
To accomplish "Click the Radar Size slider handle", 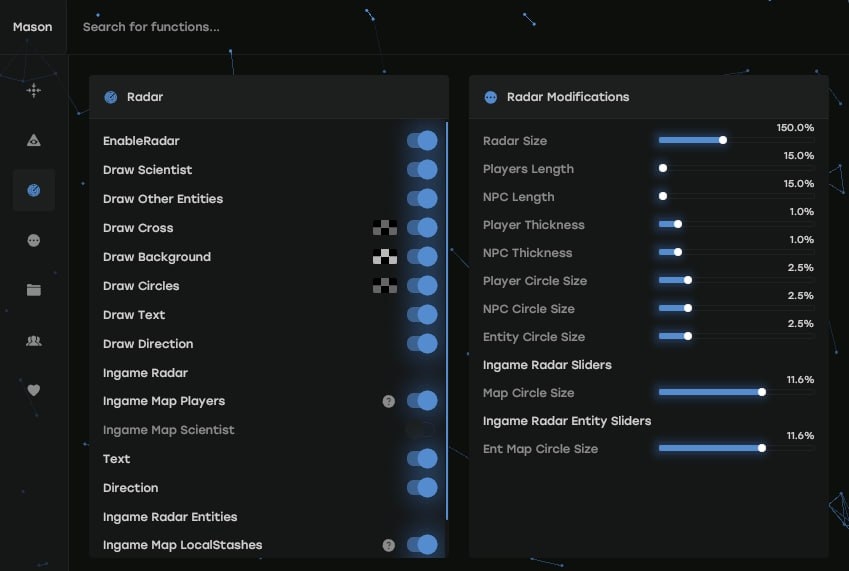I will point(723,141).
